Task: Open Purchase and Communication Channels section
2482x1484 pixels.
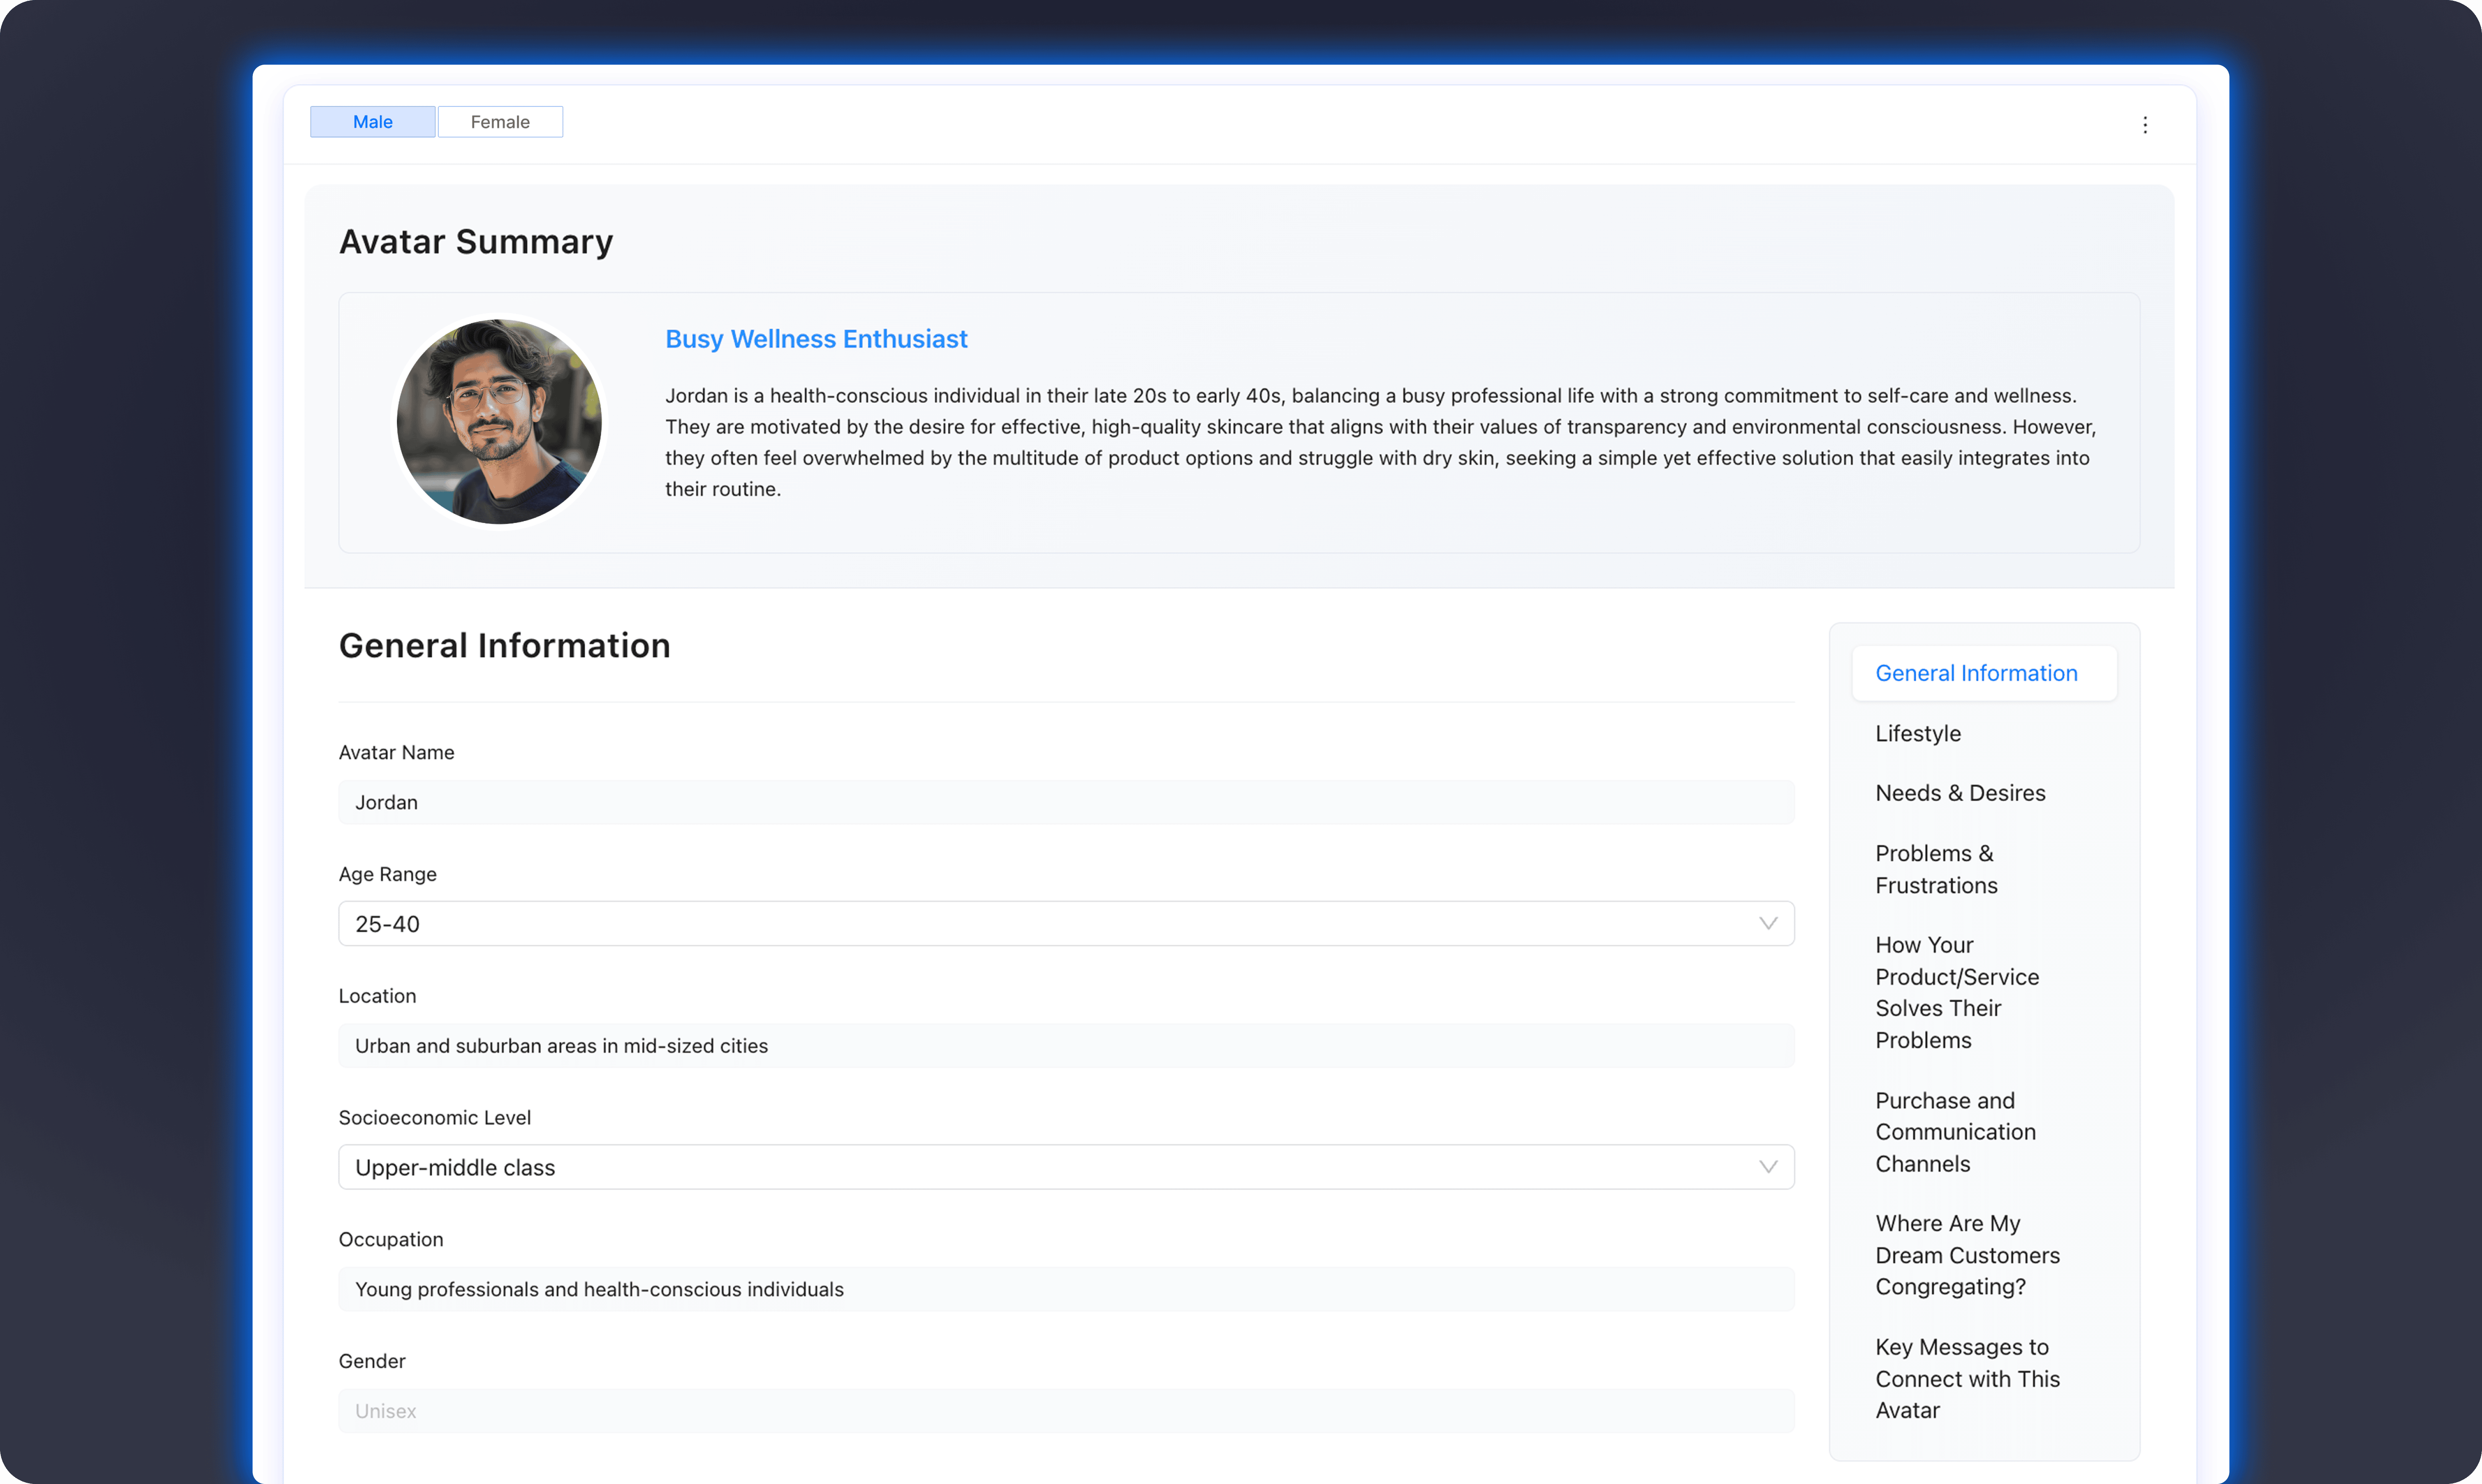Action: pos(1954,1131)
